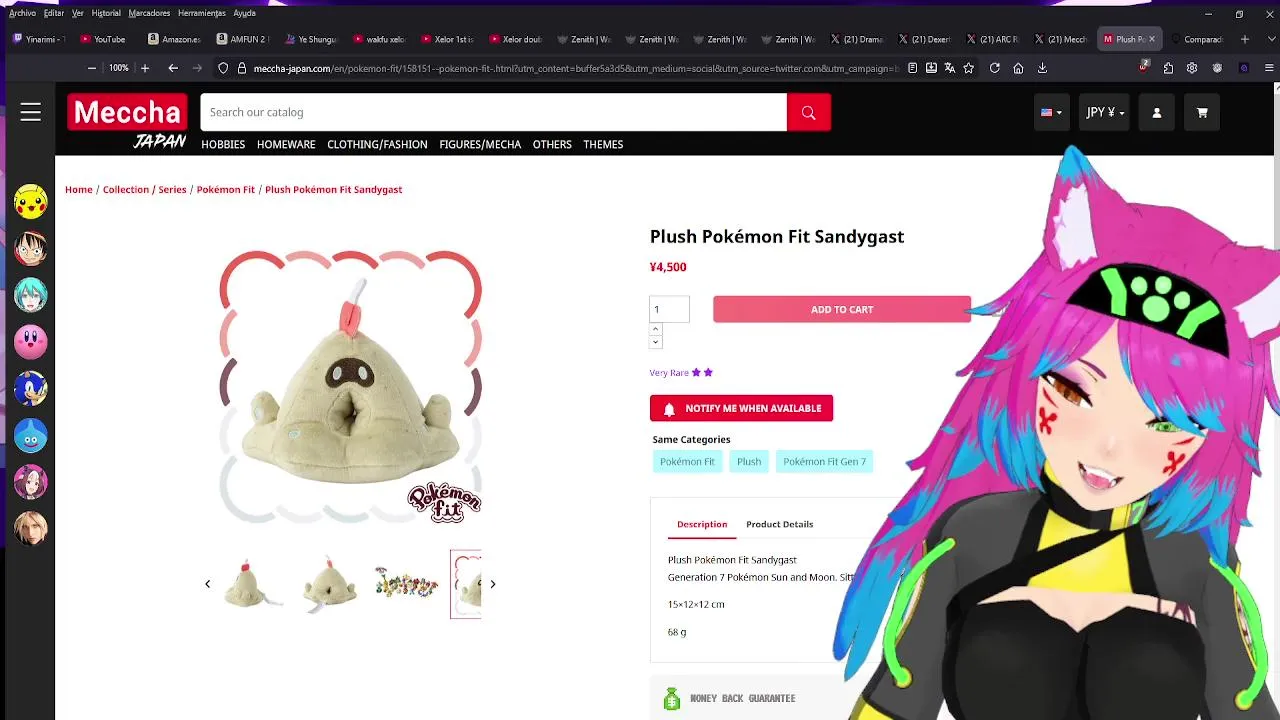Select the Kirby sidebar icon
The height and width of the screenshot is (720, 1280).
click(x=31, y=342)
